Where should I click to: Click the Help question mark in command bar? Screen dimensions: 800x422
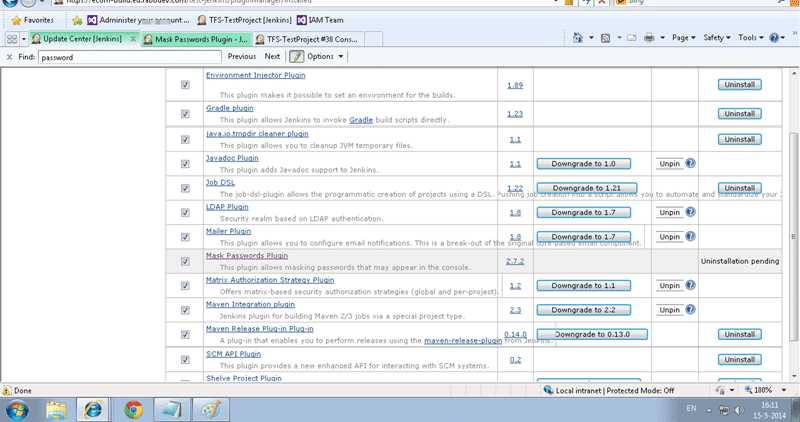pos(774,38)
